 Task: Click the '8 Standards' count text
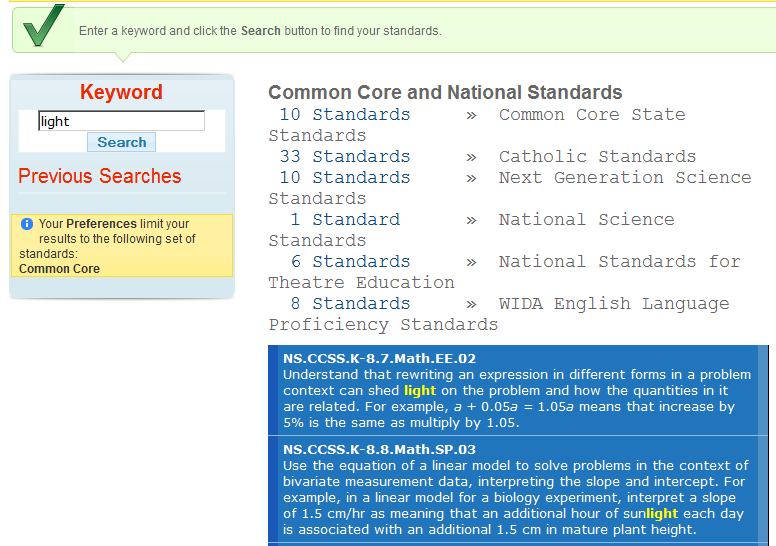point(350,304)
